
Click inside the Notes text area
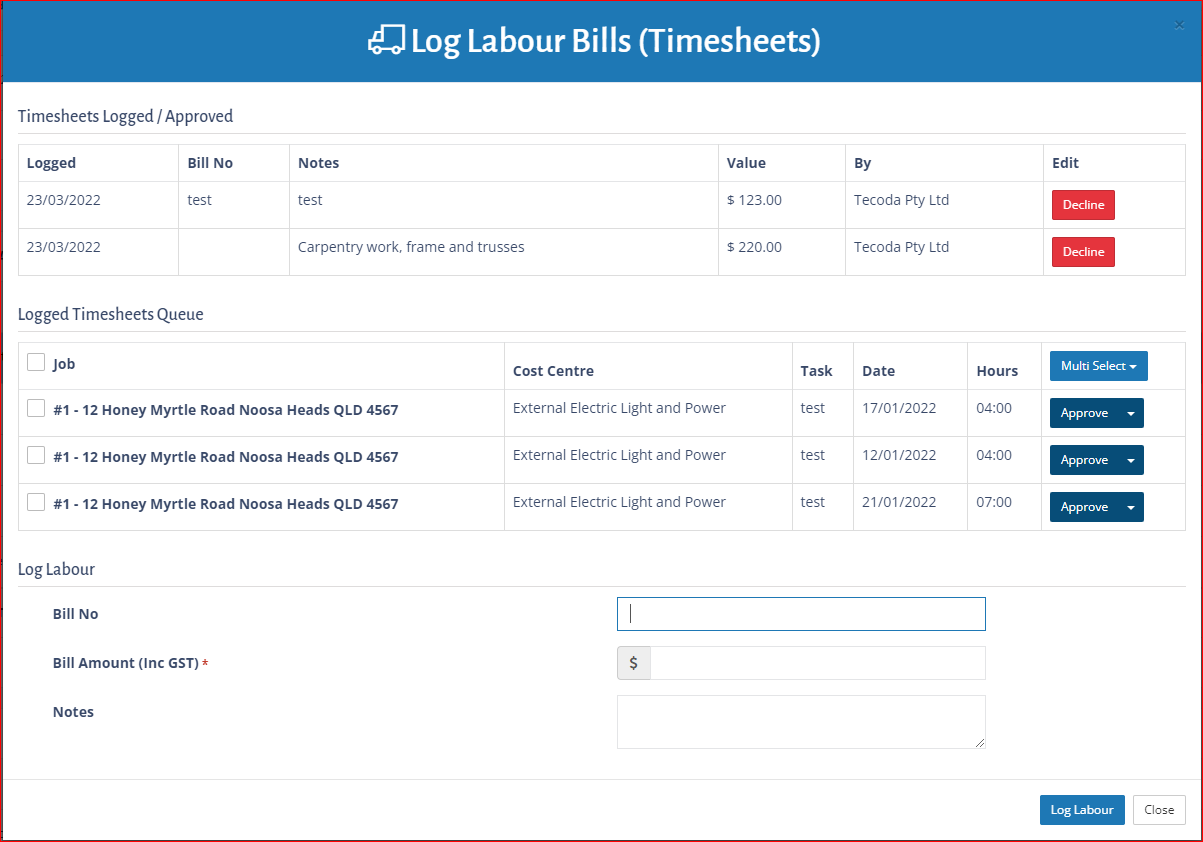[x=801, y=721]
